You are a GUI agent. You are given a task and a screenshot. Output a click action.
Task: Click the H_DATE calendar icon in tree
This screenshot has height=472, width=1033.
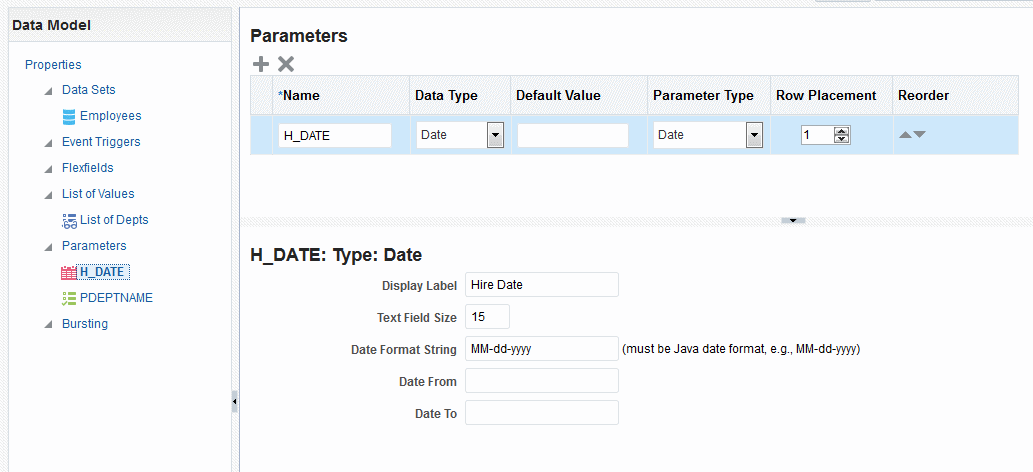coord(69,272)
